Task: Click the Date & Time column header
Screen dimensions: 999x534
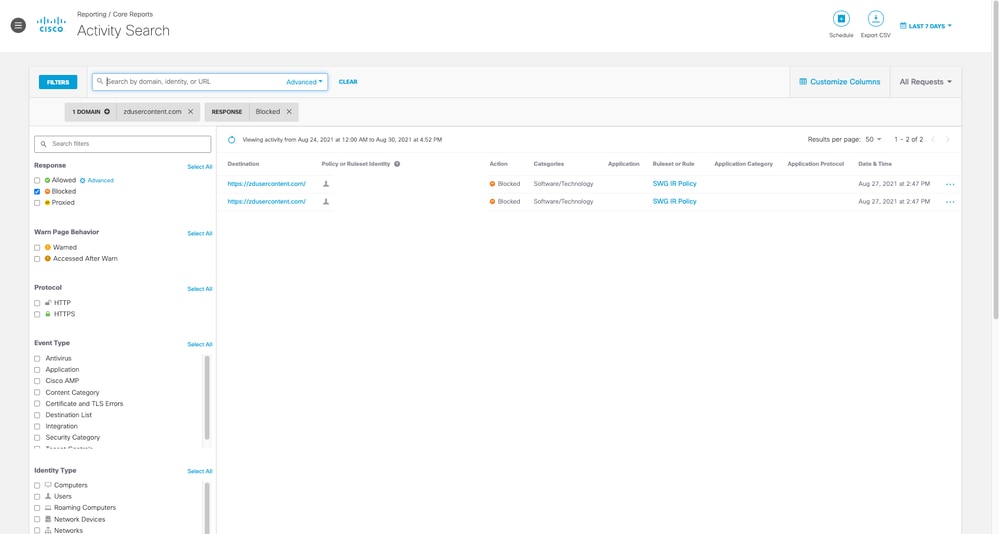Action: (x=875, y=164)
